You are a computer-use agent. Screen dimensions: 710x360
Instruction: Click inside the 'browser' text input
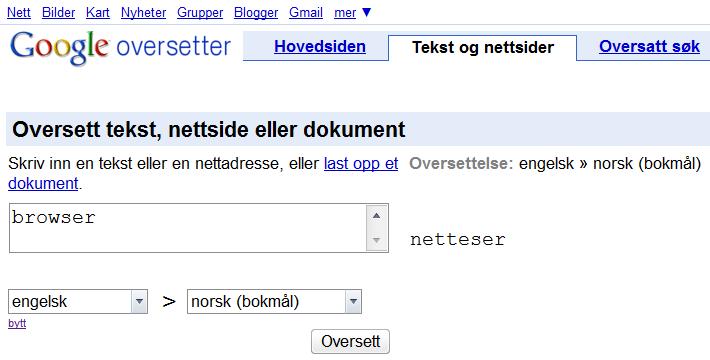coord(187,228)
